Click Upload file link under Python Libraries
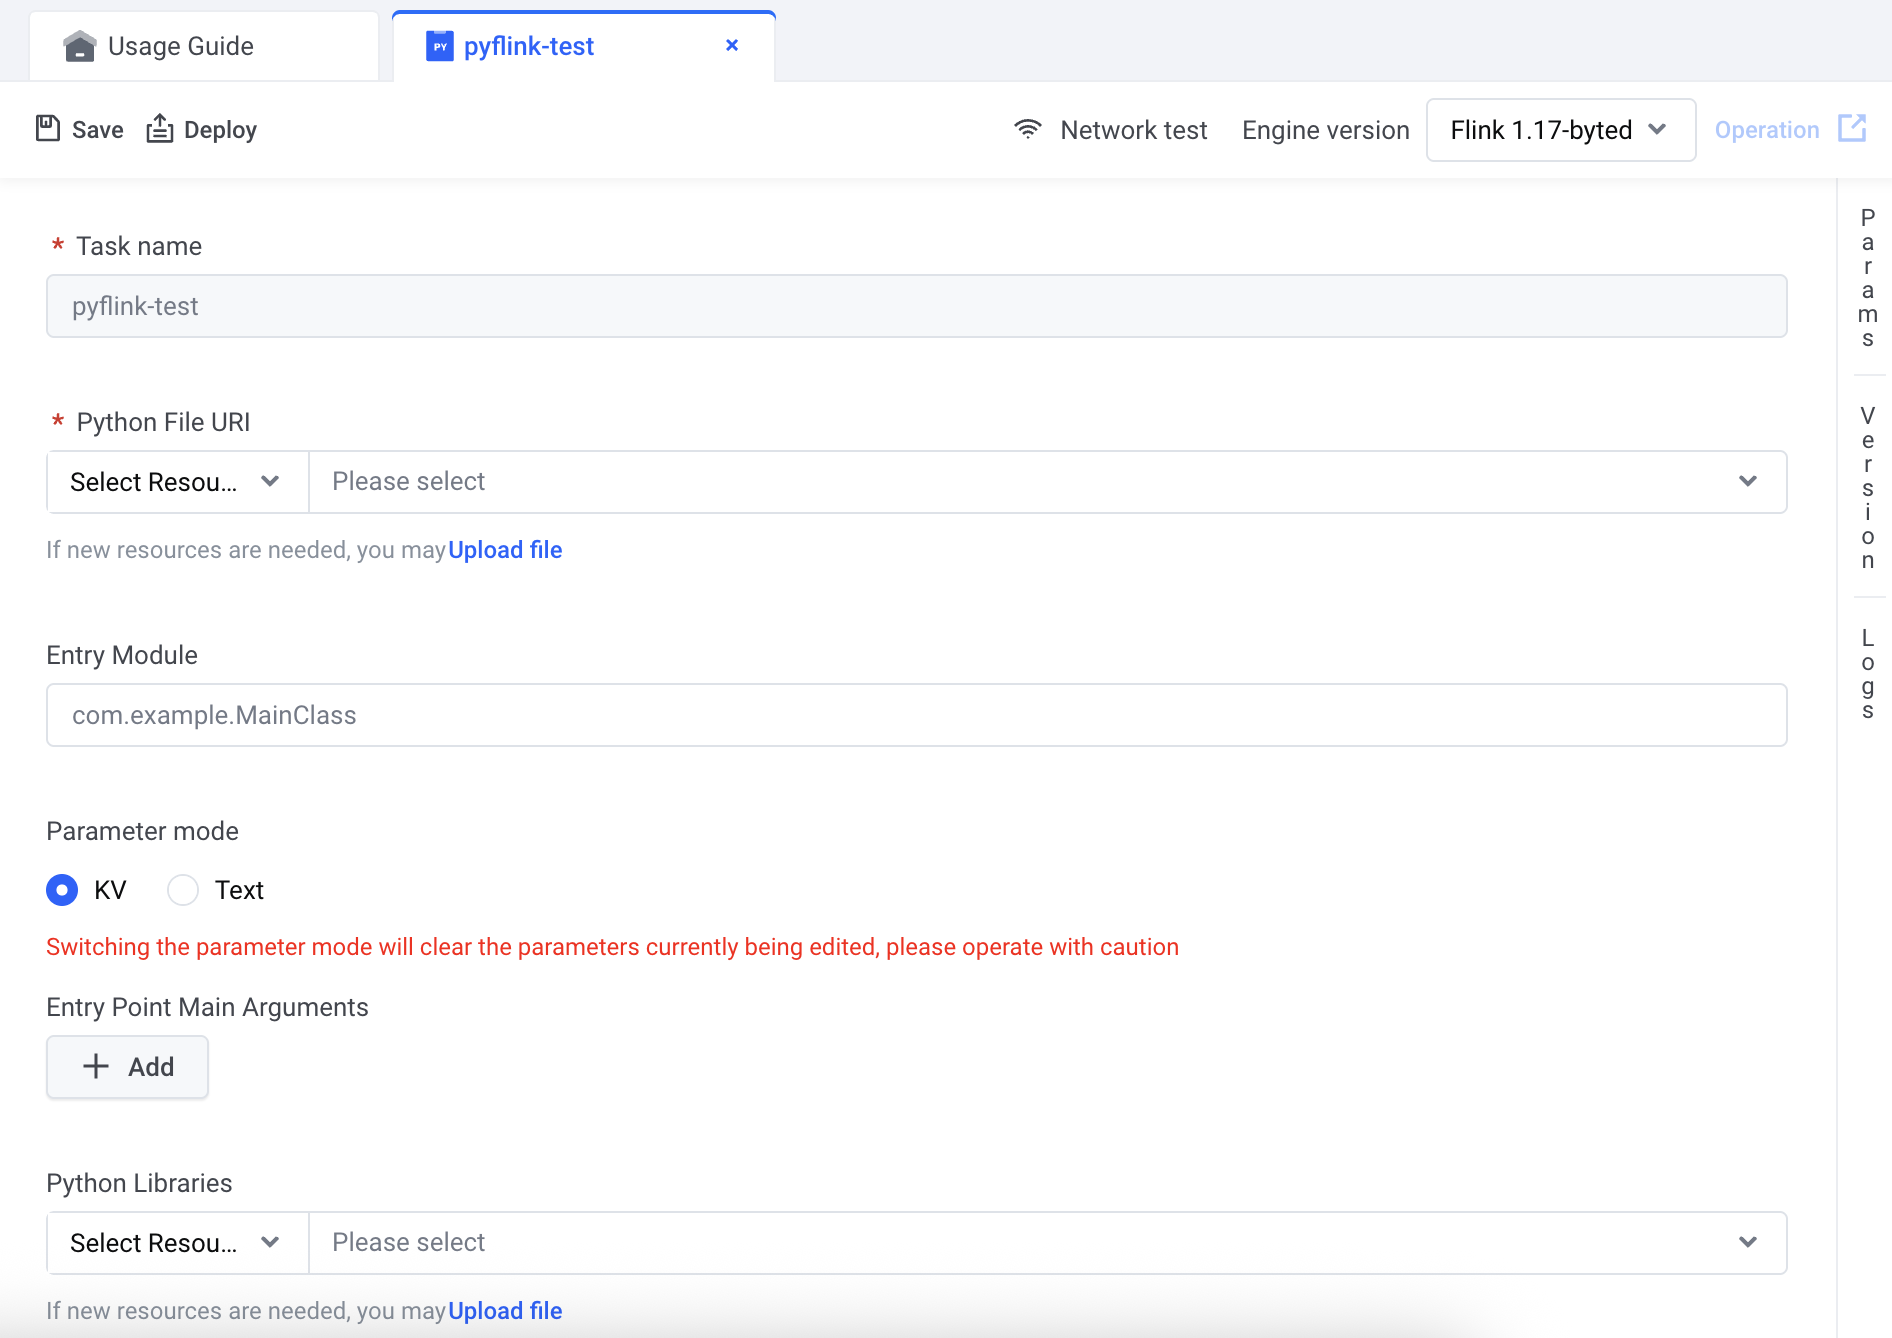 505,1311
